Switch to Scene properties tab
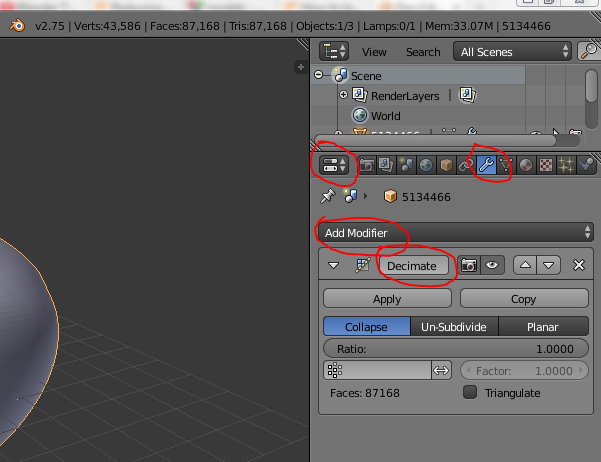The width and height of the screenshot is (601, 462). [406, 165]
